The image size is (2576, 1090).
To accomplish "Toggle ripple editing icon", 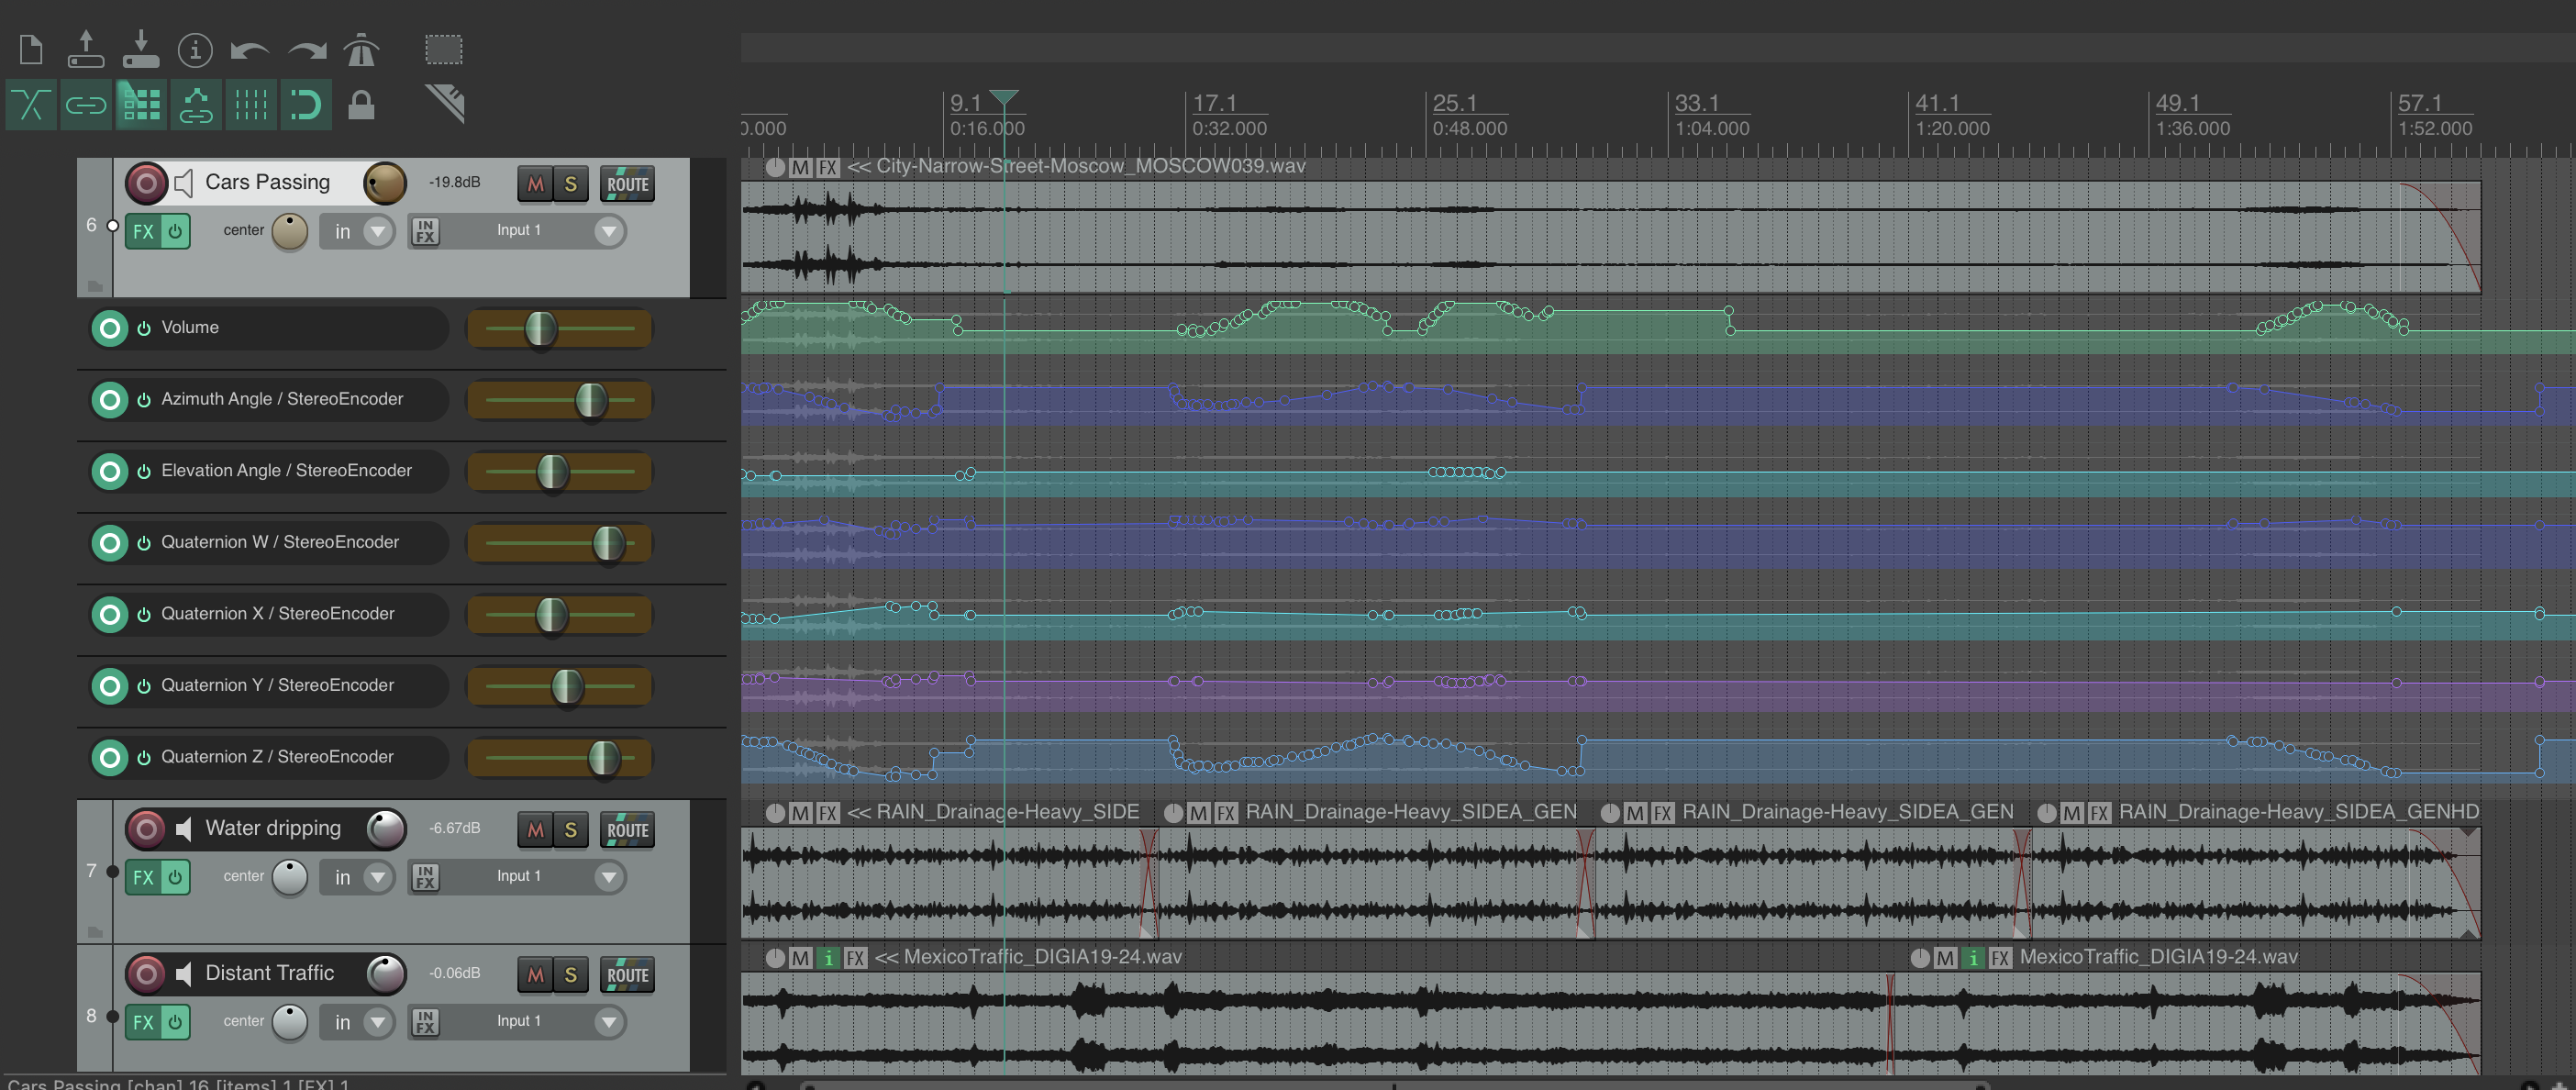I will pos(141,104).
